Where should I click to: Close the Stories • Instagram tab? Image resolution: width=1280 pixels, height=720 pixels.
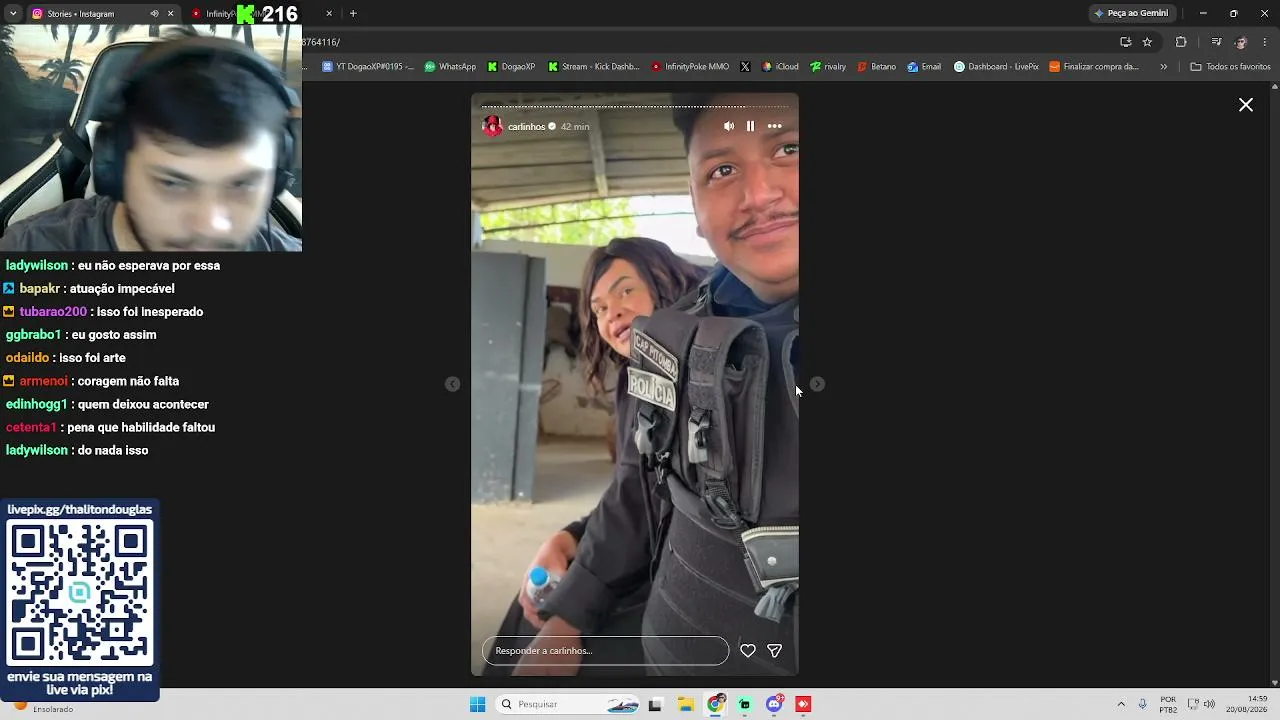[x=170, y=14]
